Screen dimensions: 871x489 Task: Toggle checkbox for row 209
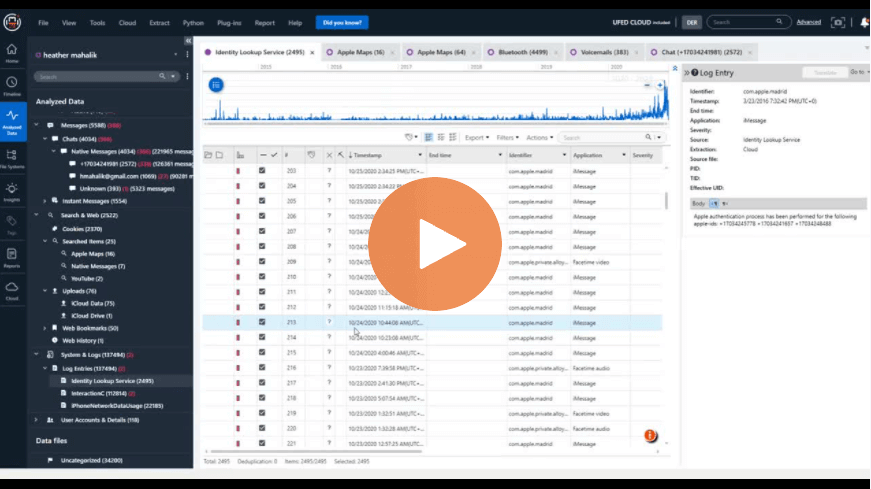coord(262,261)
